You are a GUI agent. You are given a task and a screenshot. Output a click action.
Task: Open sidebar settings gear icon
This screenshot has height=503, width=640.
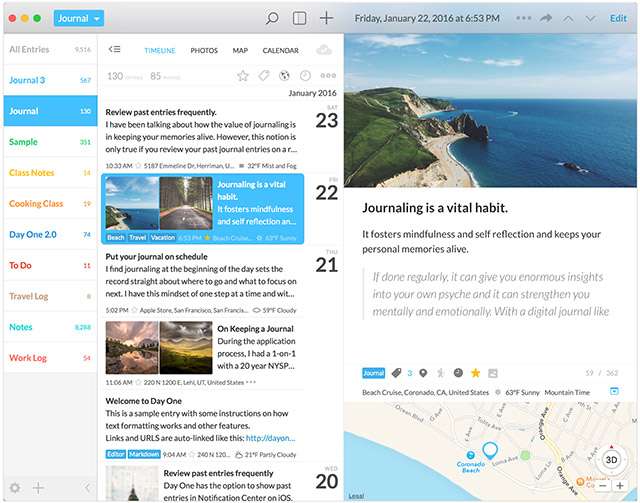point(14,487)
